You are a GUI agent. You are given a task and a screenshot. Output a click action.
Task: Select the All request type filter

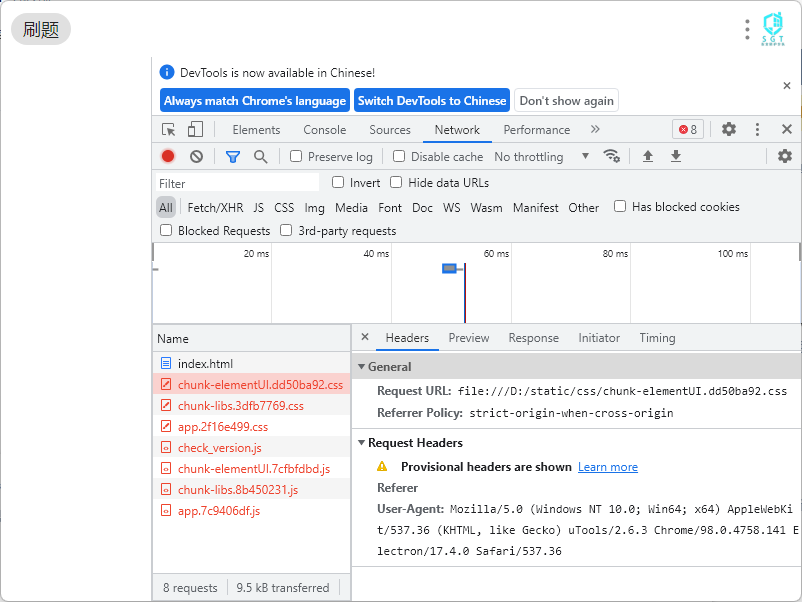(166, 208)
